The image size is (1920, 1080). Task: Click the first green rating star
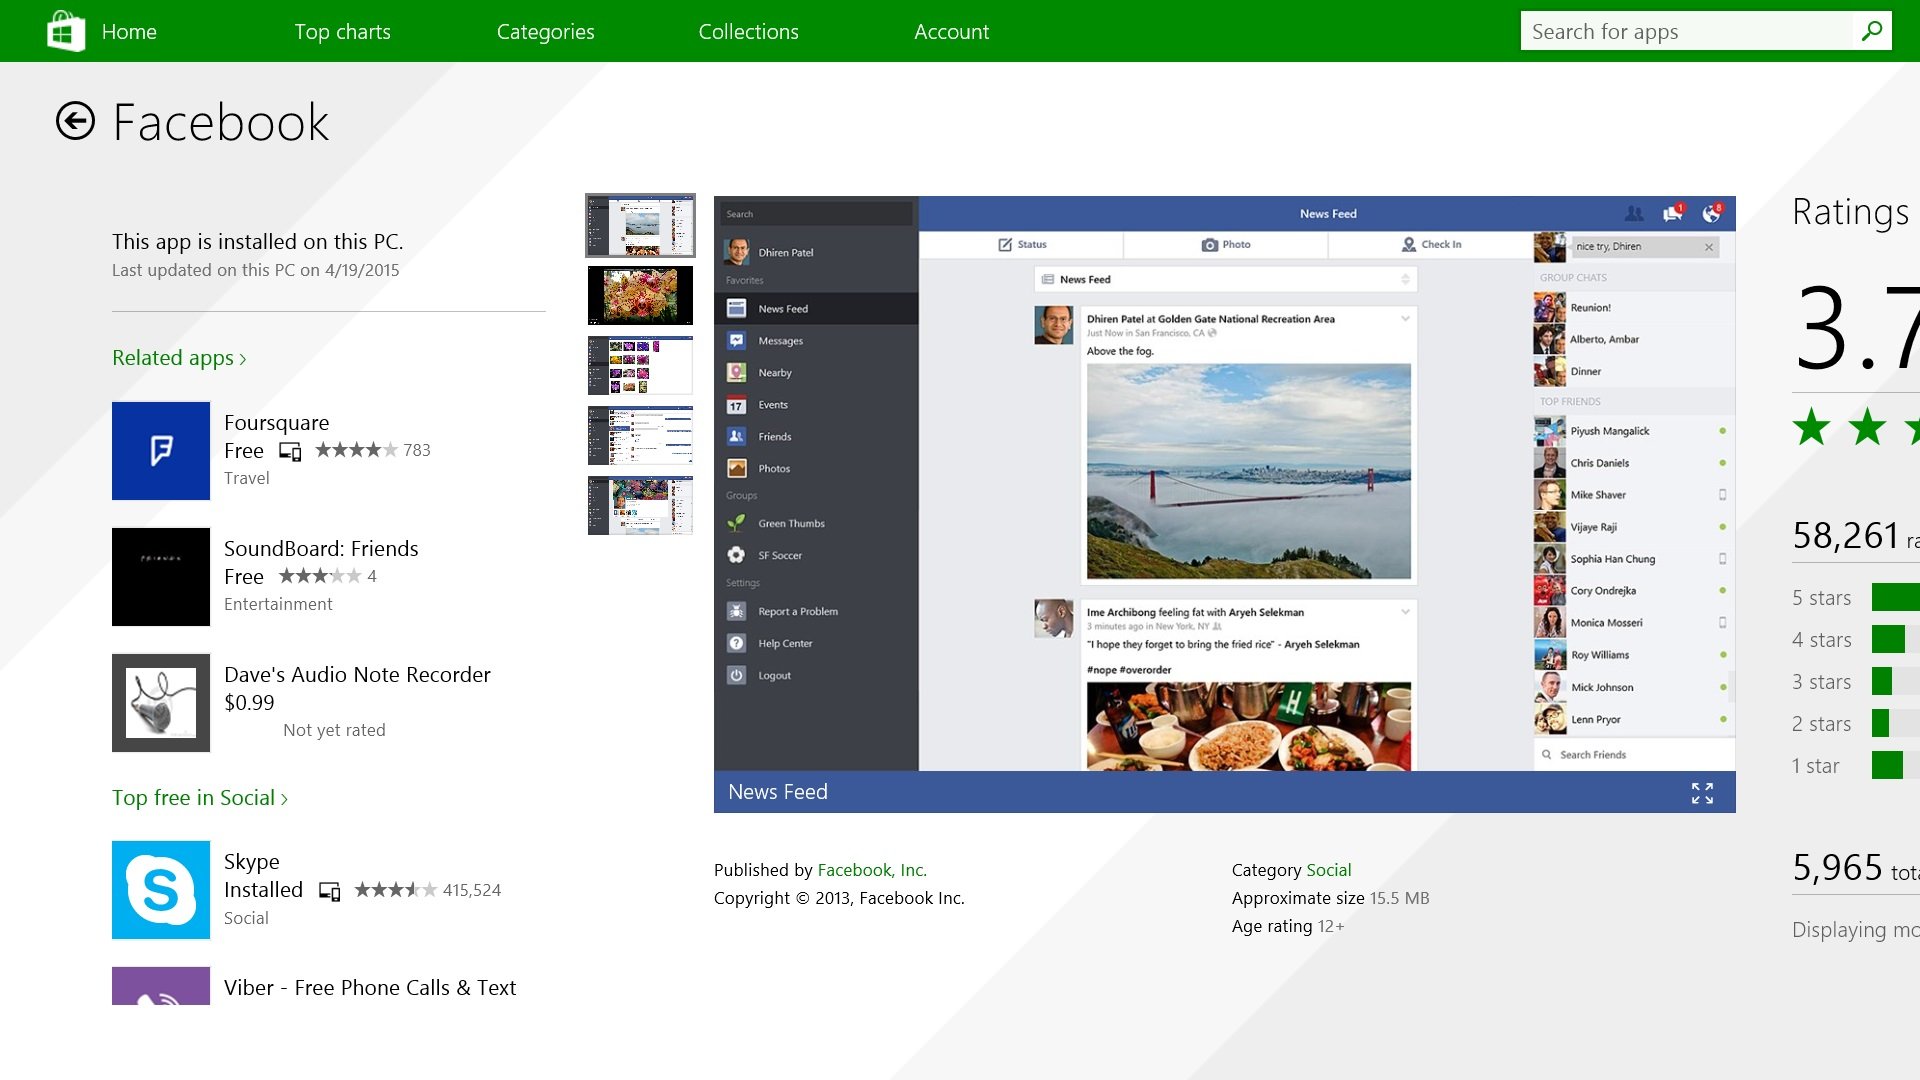[x=1811, y=428]
